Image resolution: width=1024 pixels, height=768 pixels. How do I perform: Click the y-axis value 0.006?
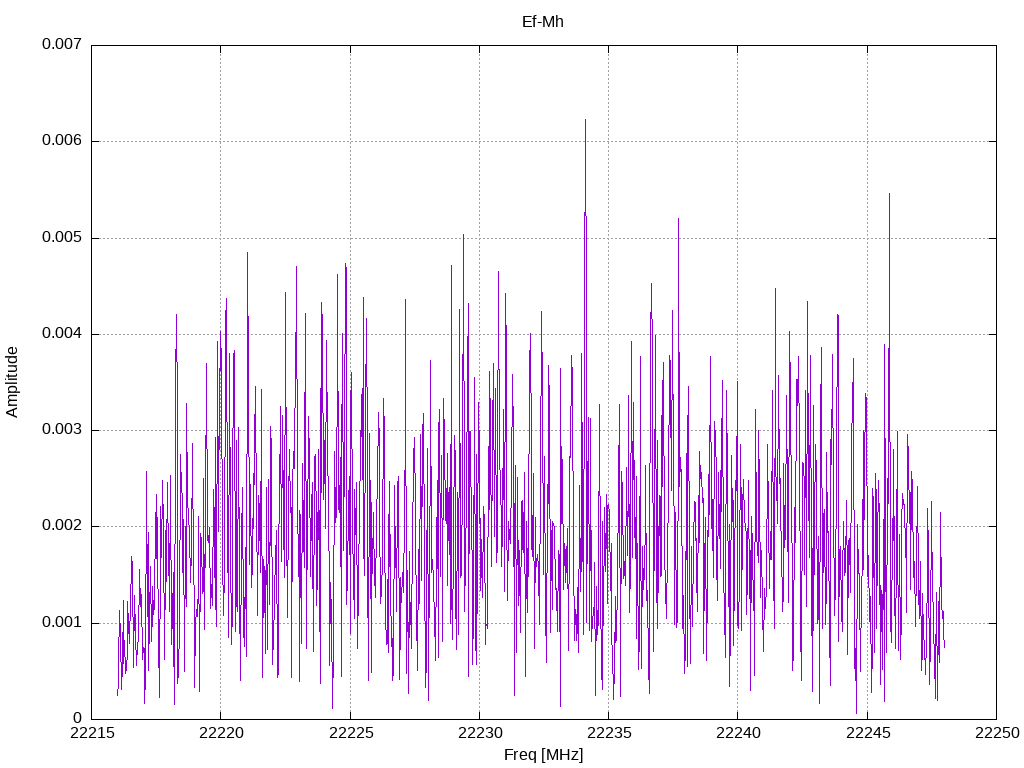[62, 140]
